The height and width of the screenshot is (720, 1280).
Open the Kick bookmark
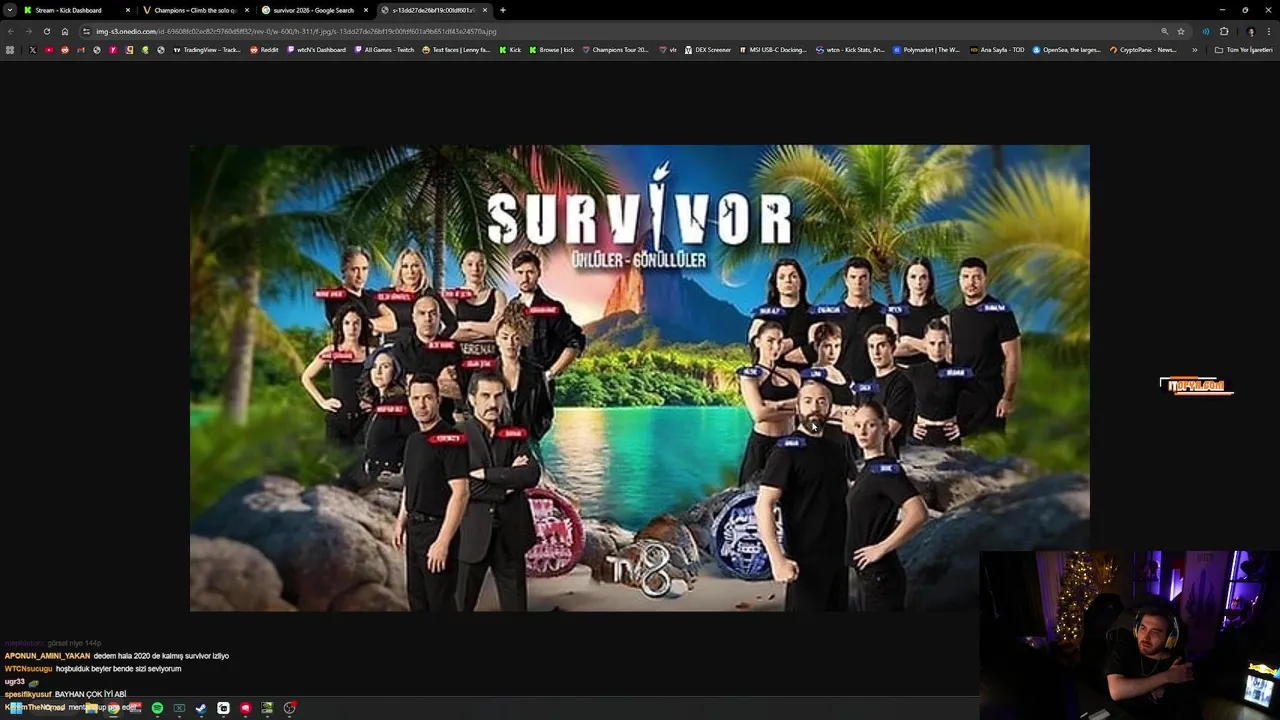tap(510, 50)
